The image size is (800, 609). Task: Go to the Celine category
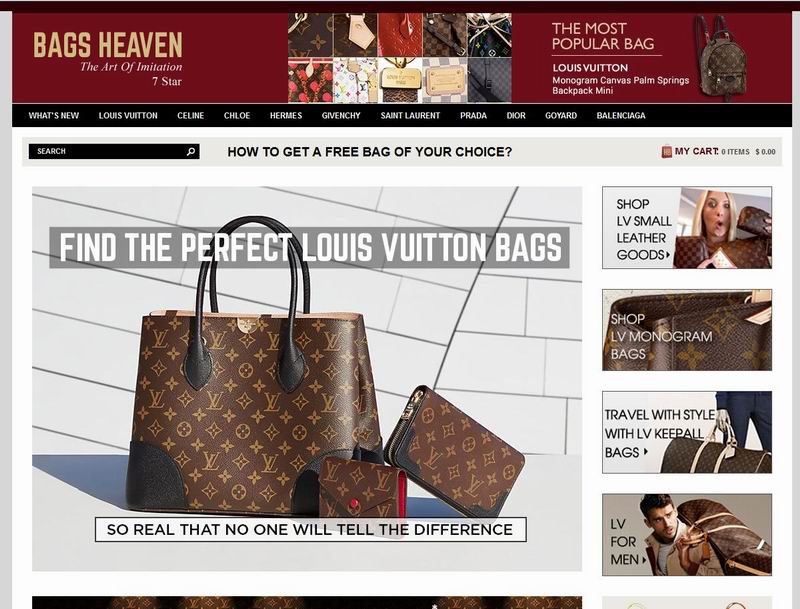(190, 116)
